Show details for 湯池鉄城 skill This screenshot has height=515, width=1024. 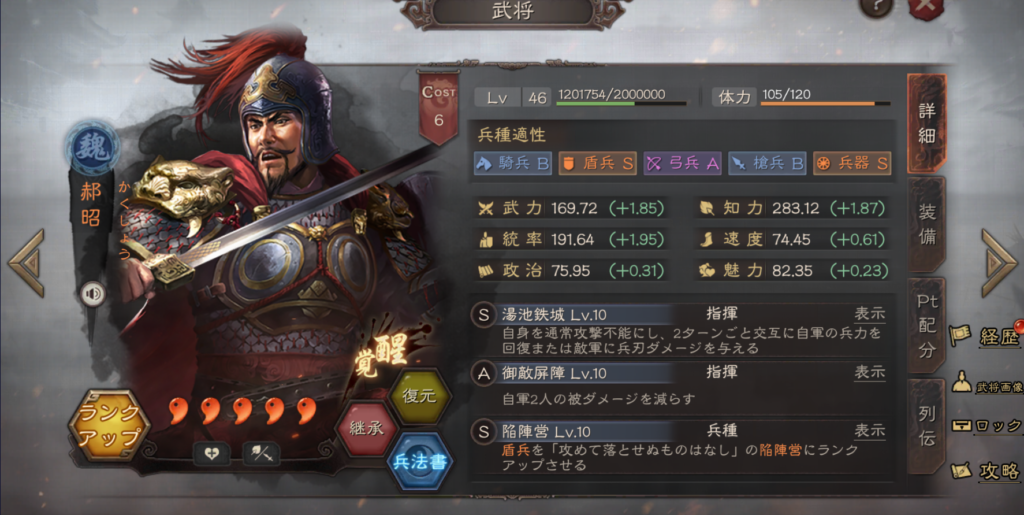coord(870,315)
